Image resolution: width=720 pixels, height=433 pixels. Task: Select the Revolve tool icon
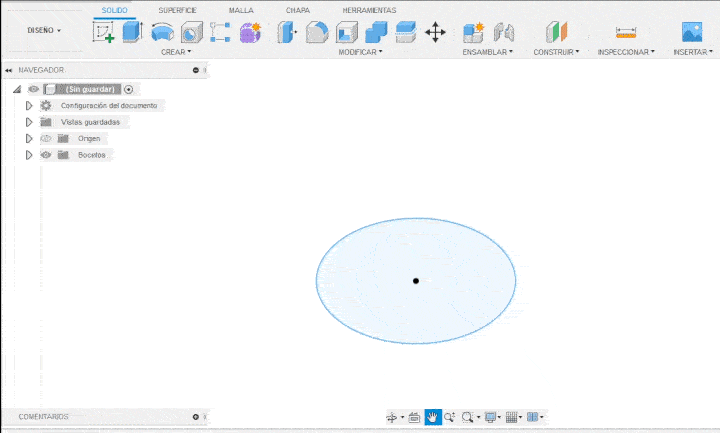tap(162, 32)
